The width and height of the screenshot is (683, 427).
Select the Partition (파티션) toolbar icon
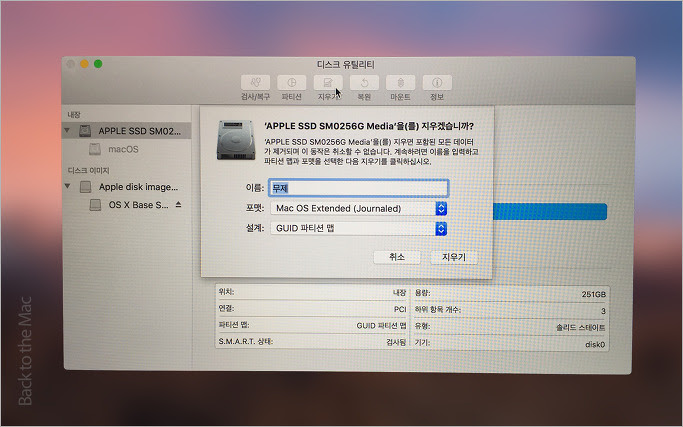[x=291, y=83]
